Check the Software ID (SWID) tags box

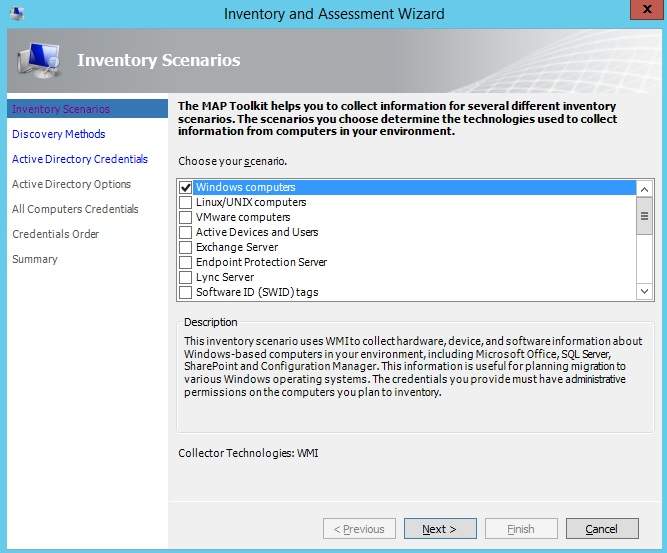[x=185, y=292]
